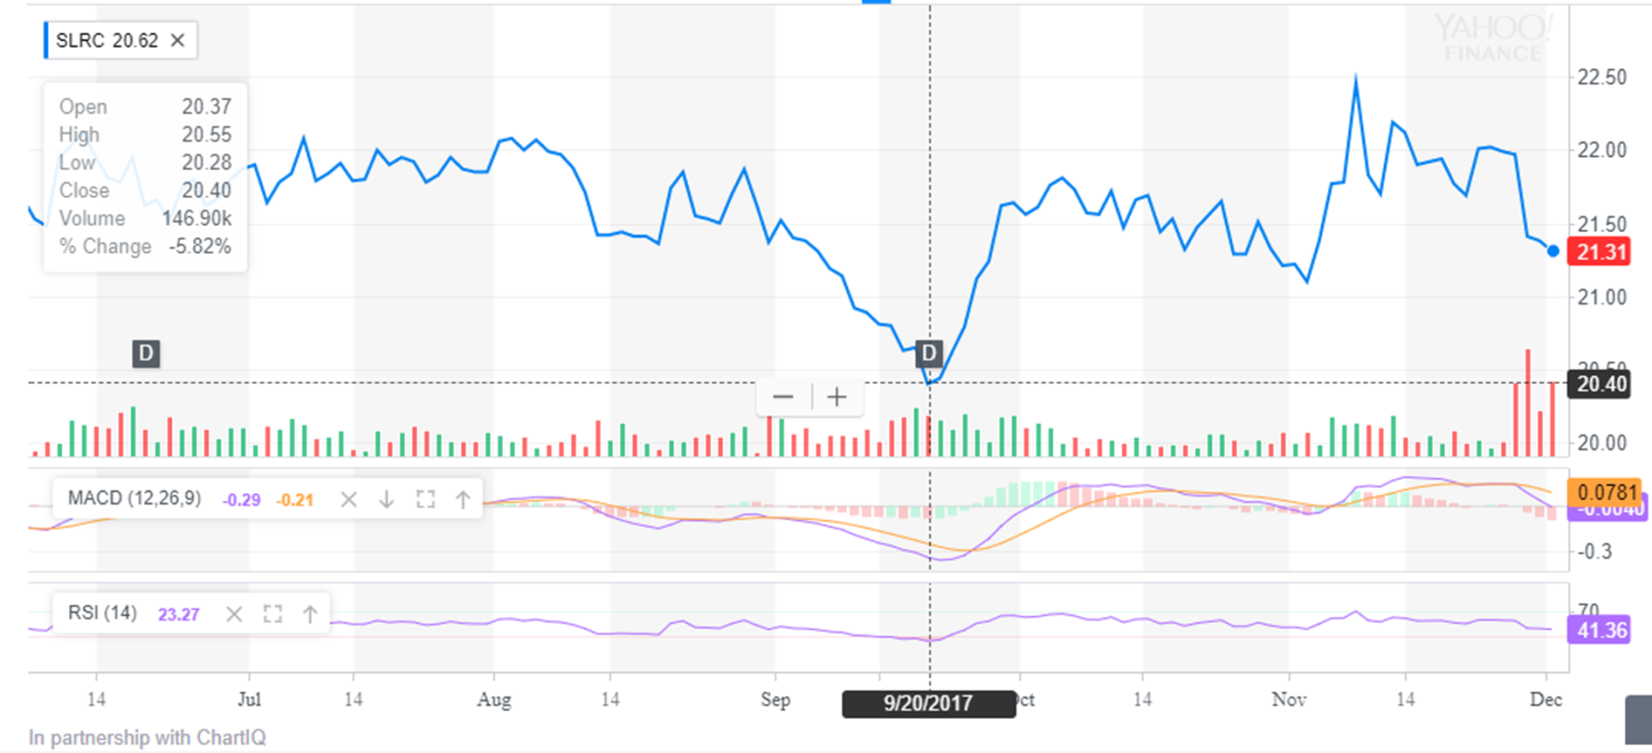Click the 22.50 price axis label
Viewport: 1652px width, 753px height.
coord(1602,78)
